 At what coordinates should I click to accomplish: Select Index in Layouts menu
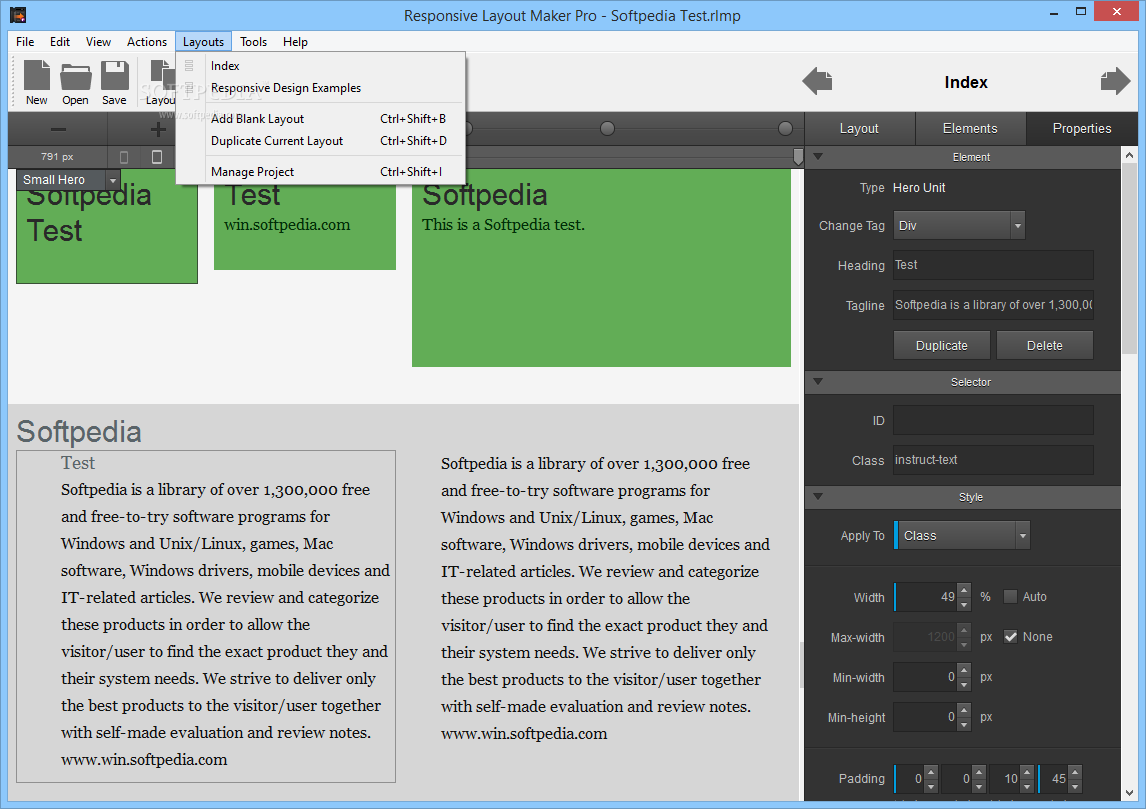[x=320, y=66]
